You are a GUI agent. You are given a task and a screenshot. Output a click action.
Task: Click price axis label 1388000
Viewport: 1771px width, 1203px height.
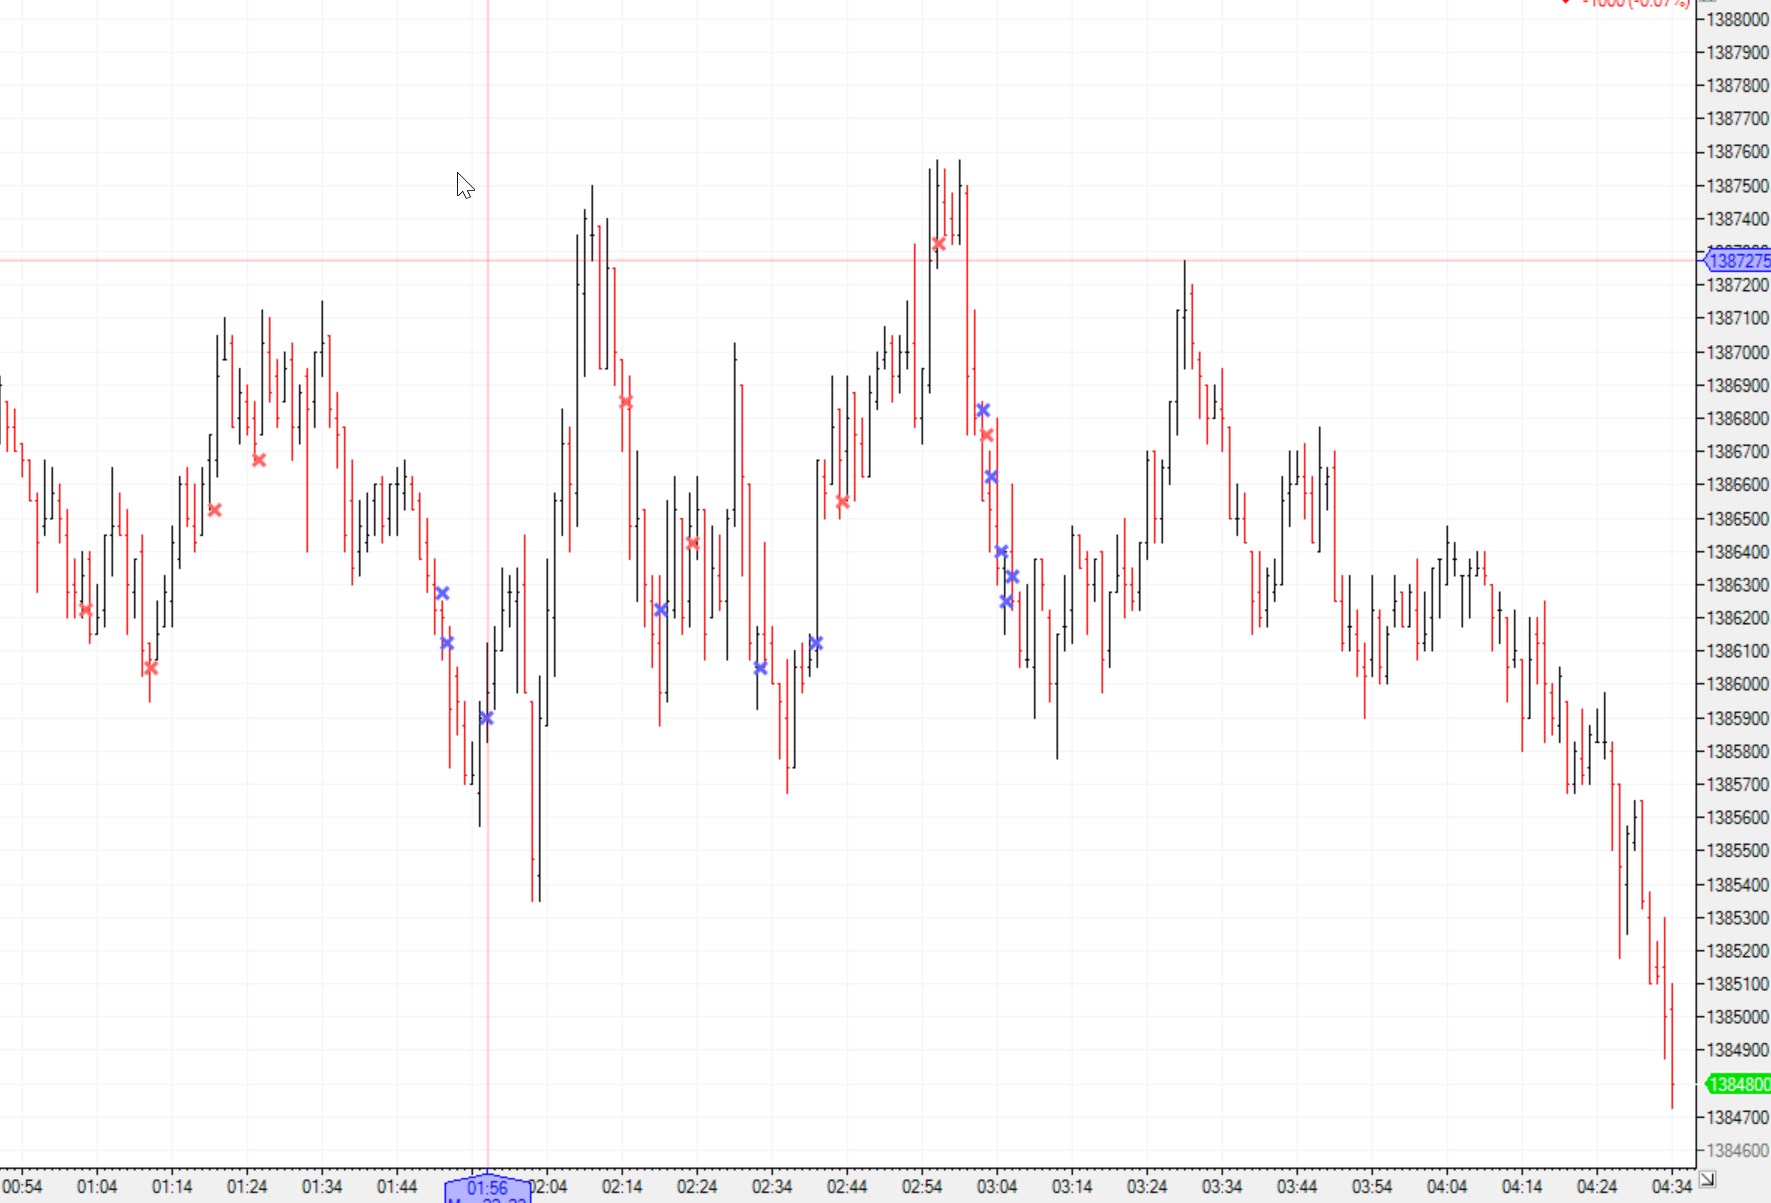click(1738, 19)
